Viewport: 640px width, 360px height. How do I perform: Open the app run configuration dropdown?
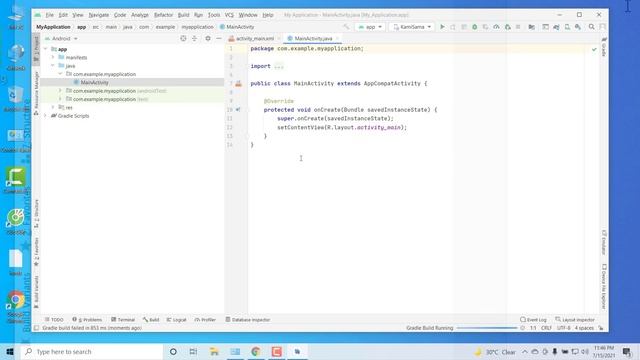pyautogui.click(x=370, y=27)
